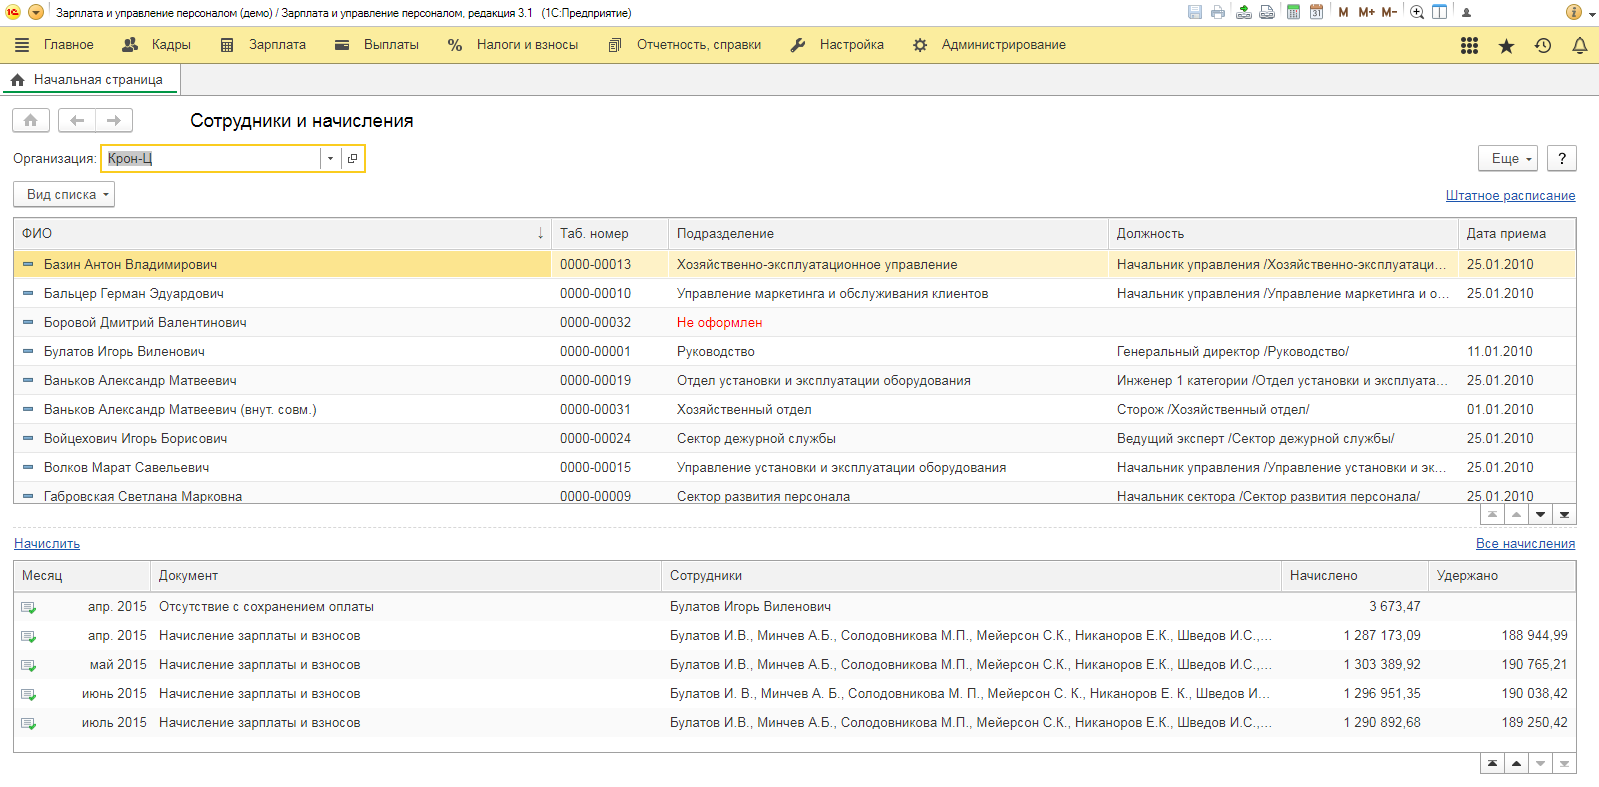This screenshot has height=787, width=1599.
Task: Move up one row in accruals list
Action: (1516, 763)
